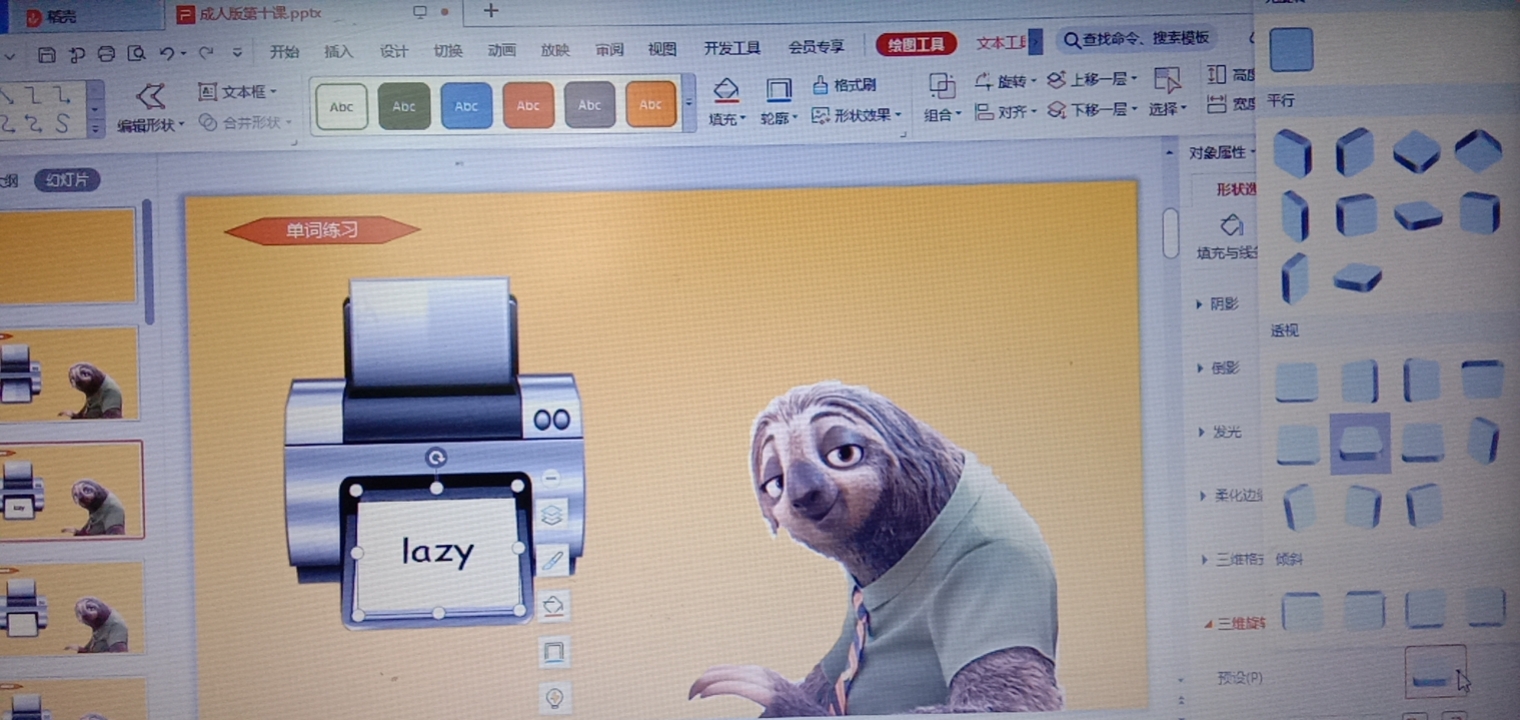Click the Format Painter (格式刷) brush
This screenshot has height=720, width=1520.
click(x=820, y=85)
